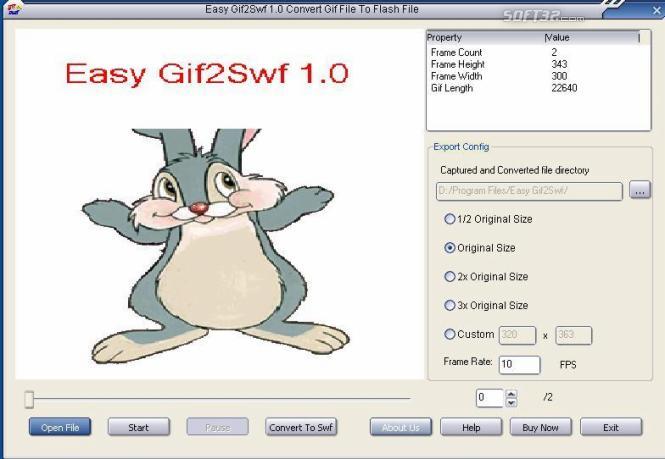Increase frame number with up spinner arrow
Screen dimensions: 665x459
click(x=511, y=393)
